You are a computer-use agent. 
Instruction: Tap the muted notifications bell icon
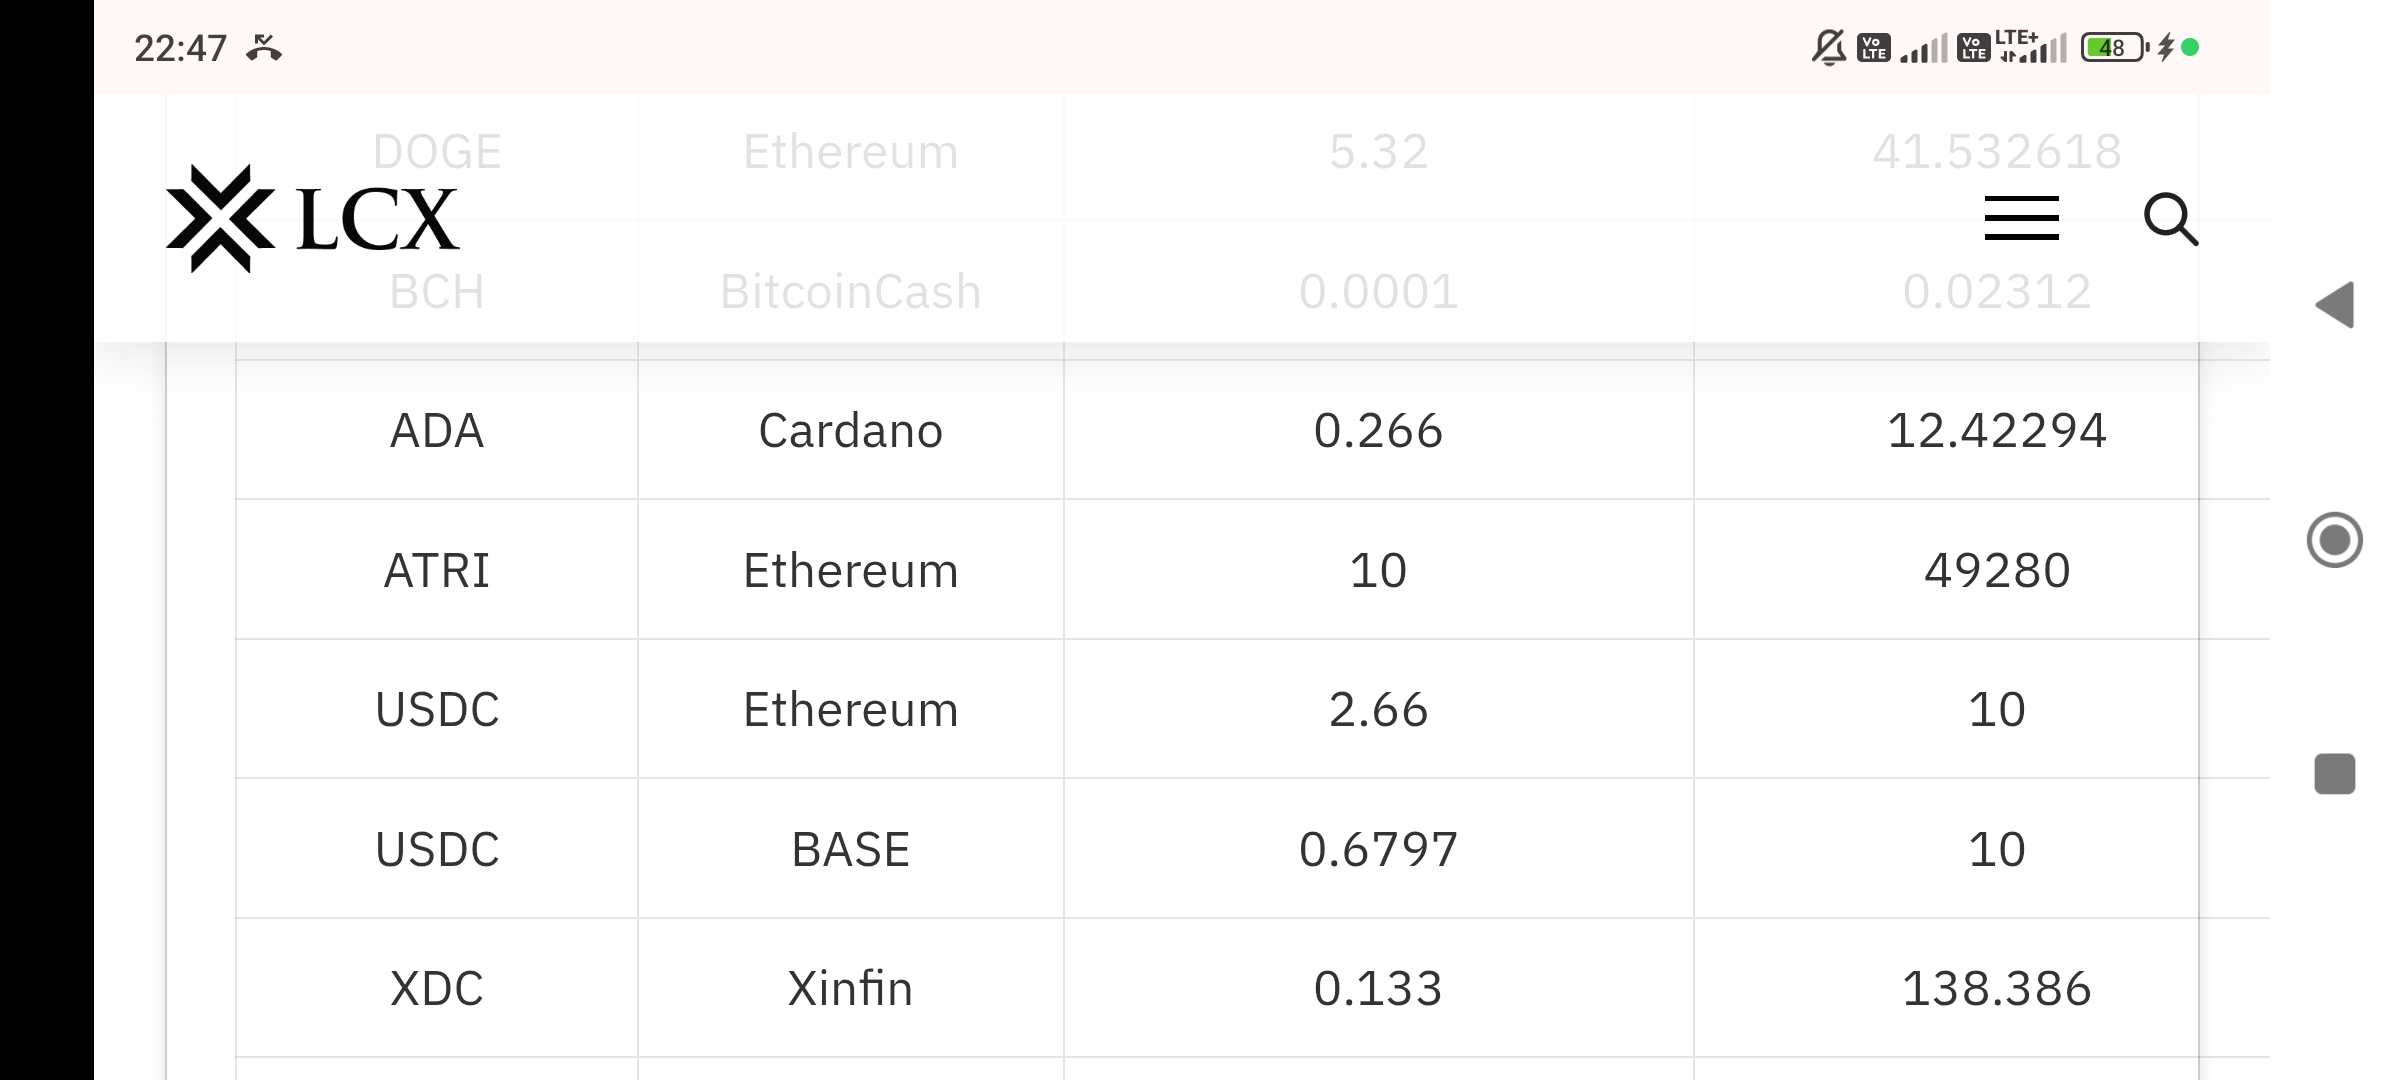click(1829, 47)
